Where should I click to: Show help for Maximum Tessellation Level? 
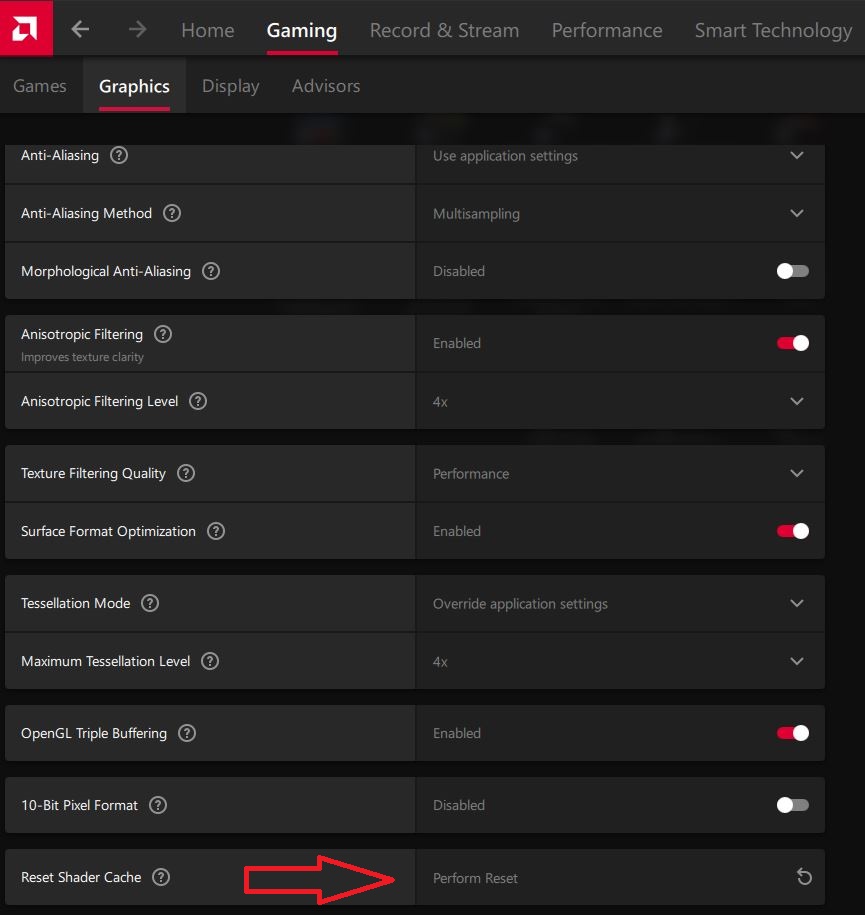tap(210, 661)
